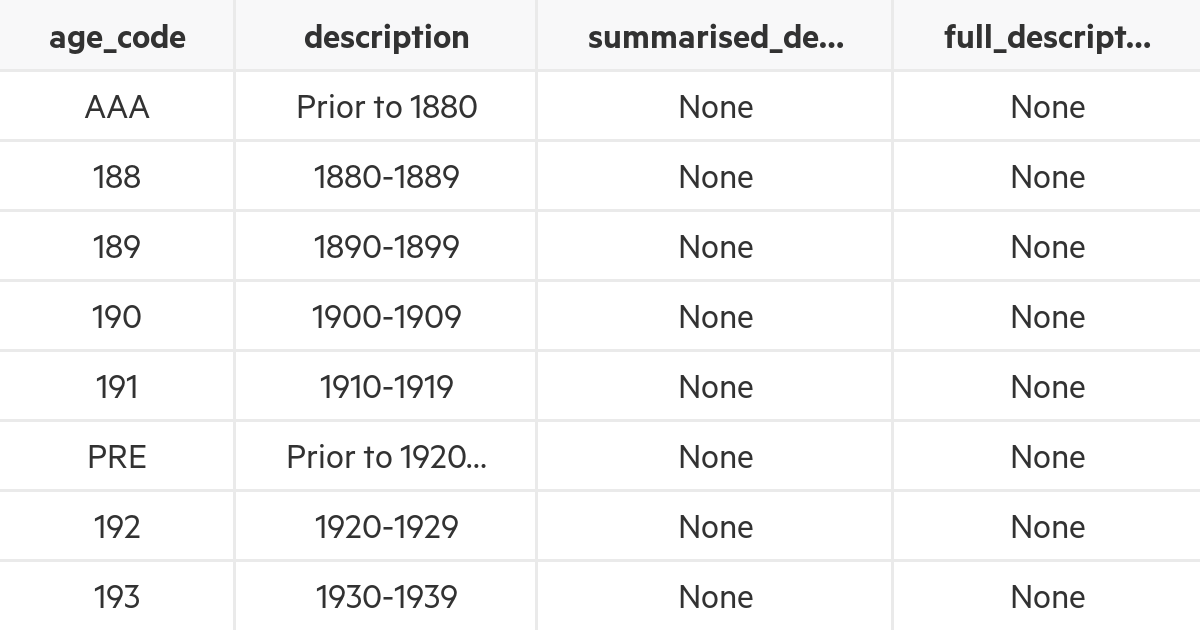Click the 'Prior to 1880' description cell
Screen dimensions: 1200x630
(x=386, y=107)
